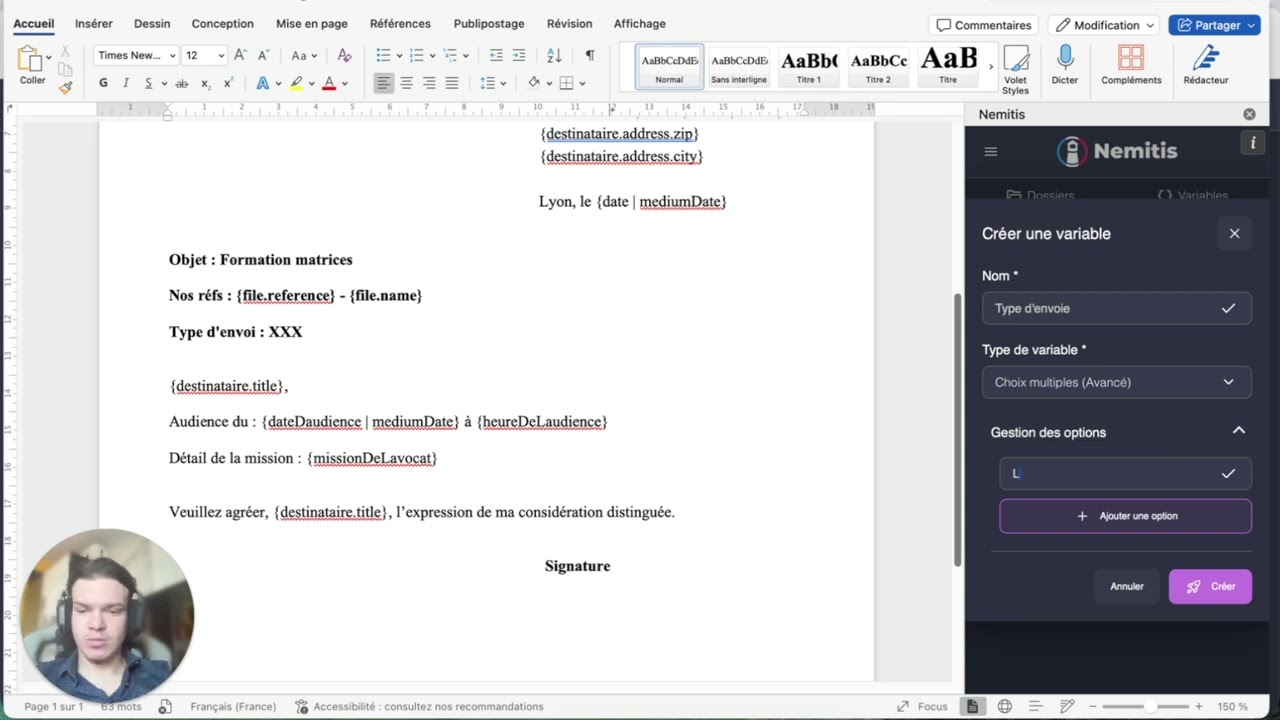Screen dimensions: 1280x720
Task: Apply the Titre 1 style
Action: tap(808, 67)
